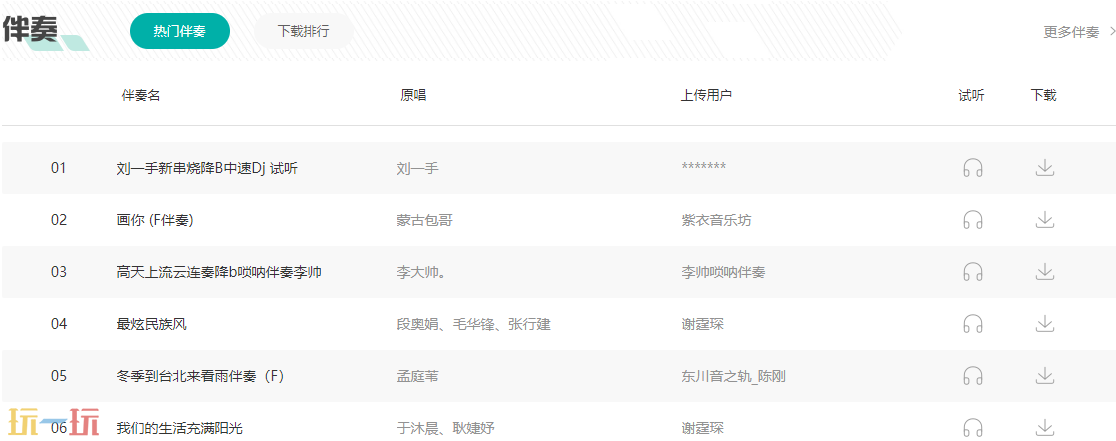Screen dimensions: 1116x441
Task: Download 冬季到台北来看雨伴奏 (F)
Action: [x=1044, y=376]
